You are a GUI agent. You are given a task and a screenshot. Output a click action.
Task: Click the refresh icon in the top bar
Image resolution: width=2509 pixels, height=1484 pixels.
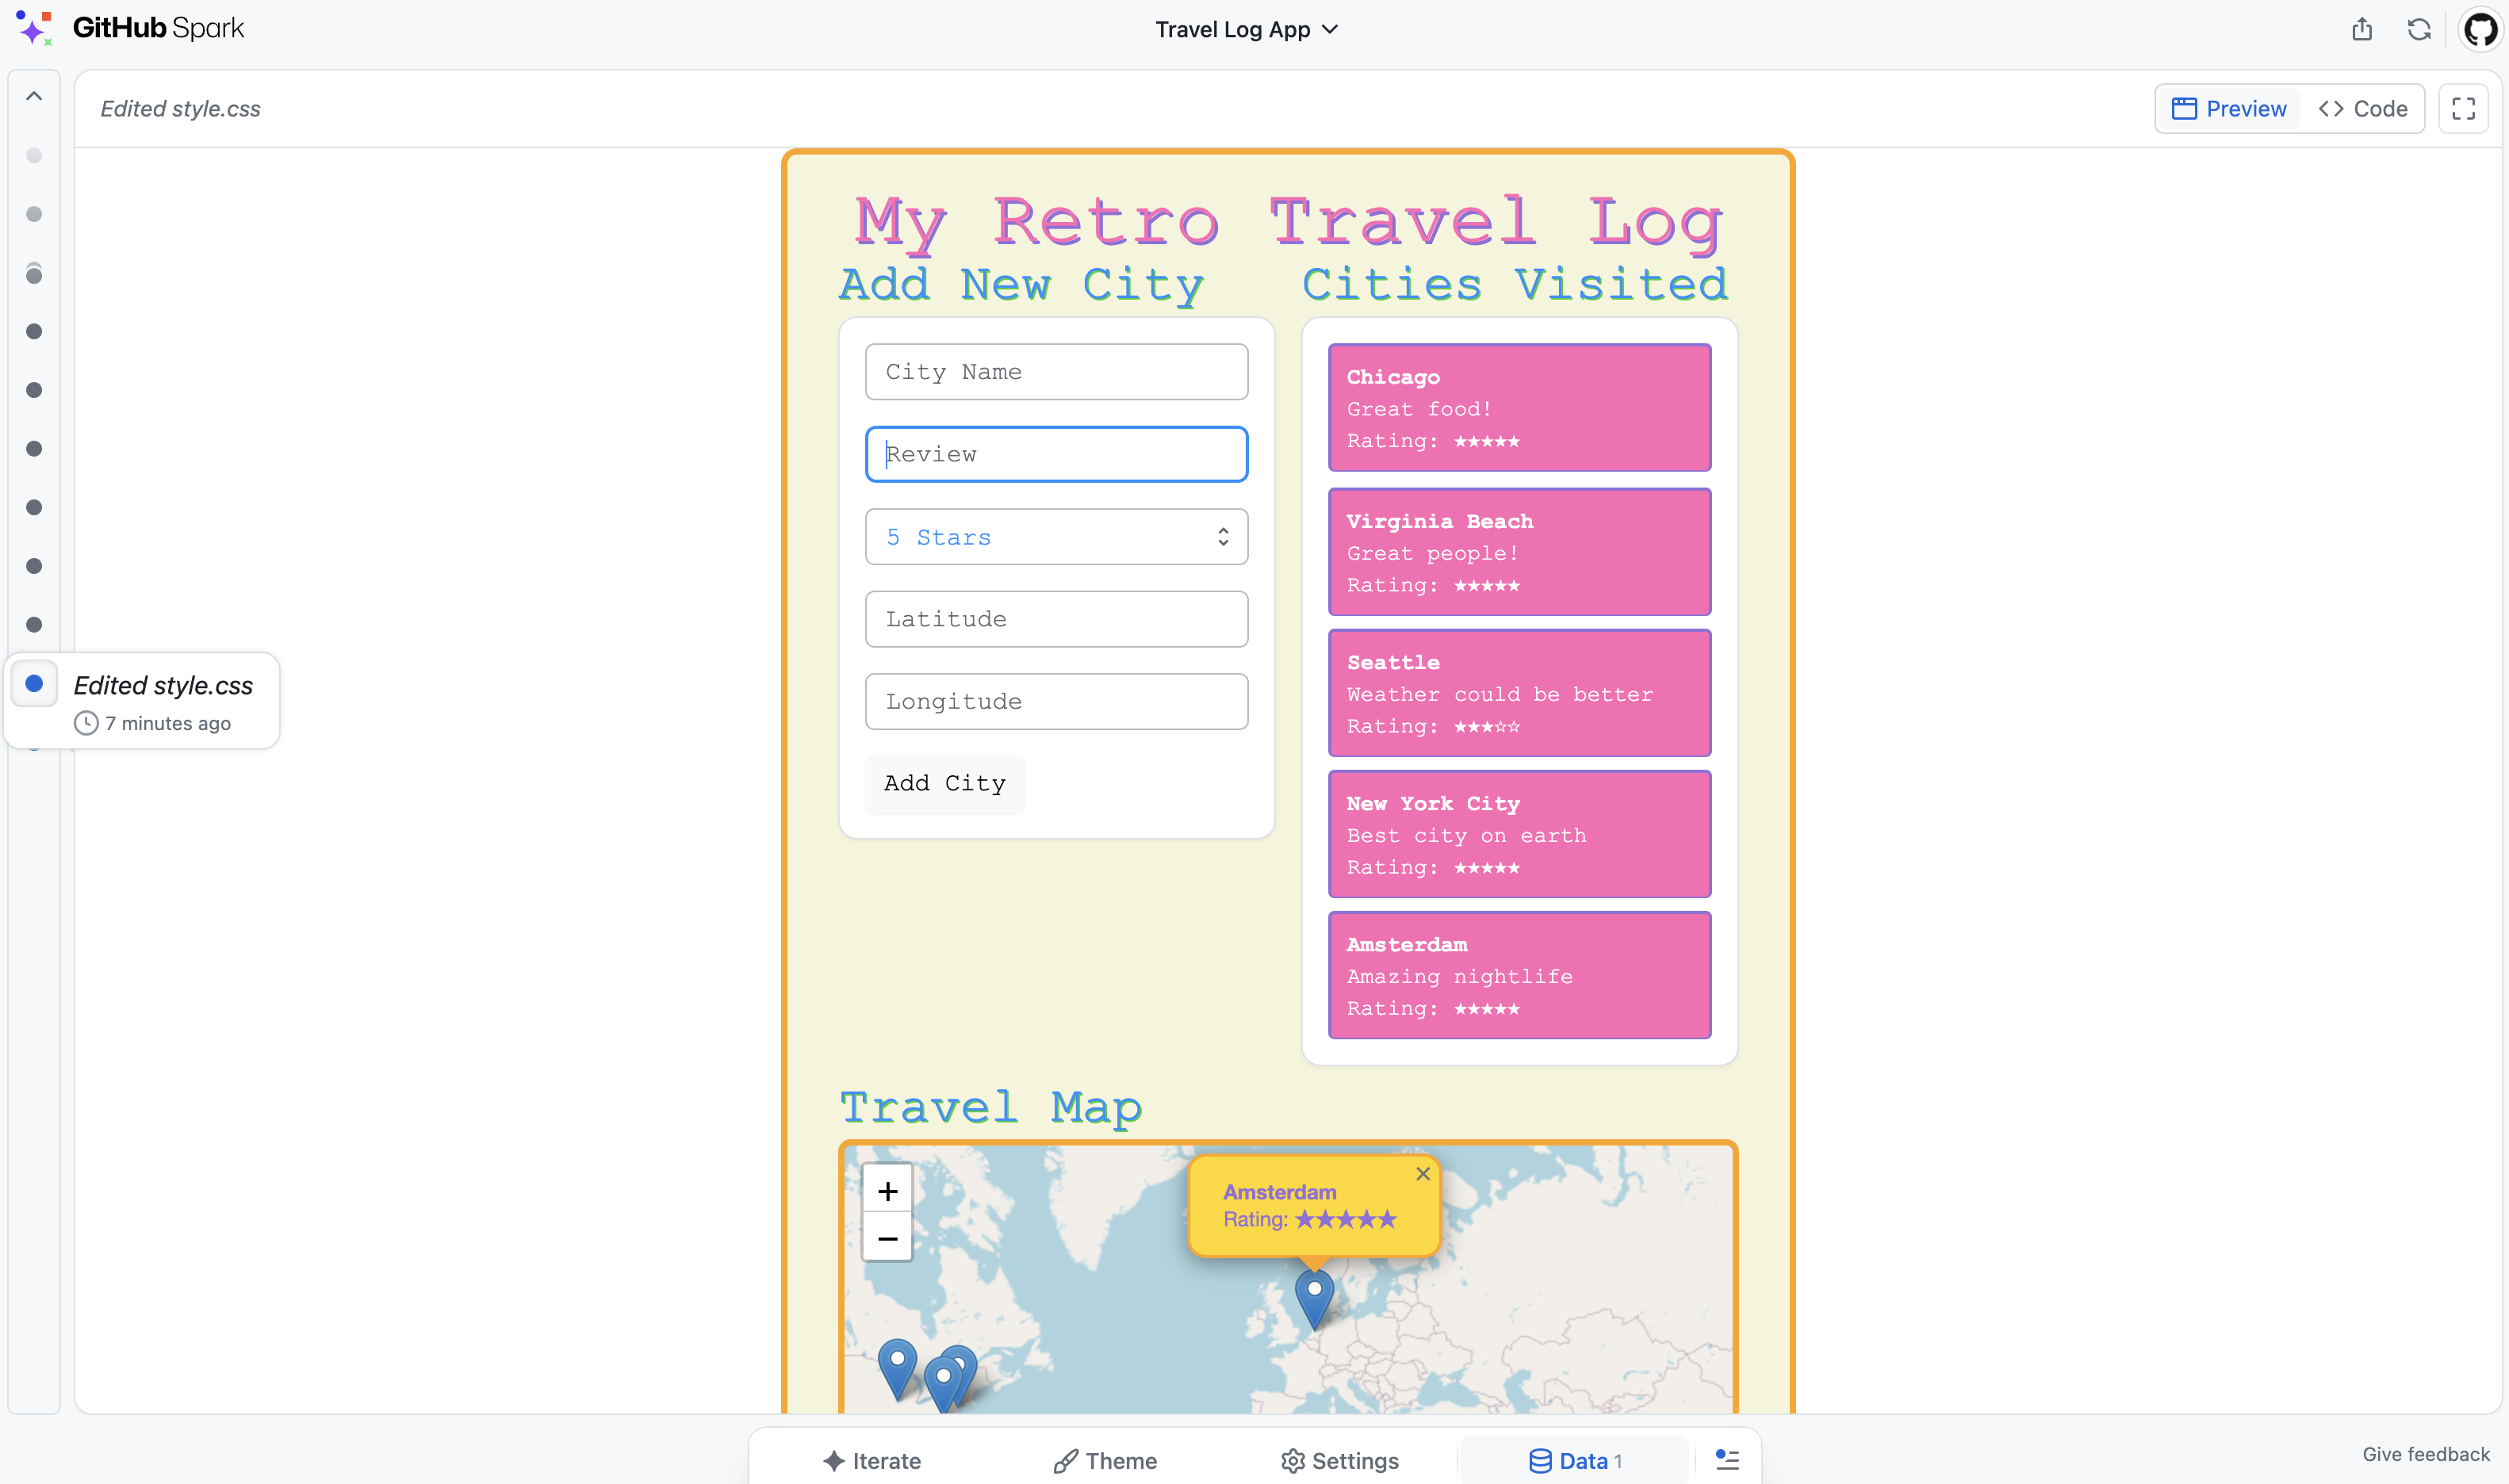pos(2419,29)
